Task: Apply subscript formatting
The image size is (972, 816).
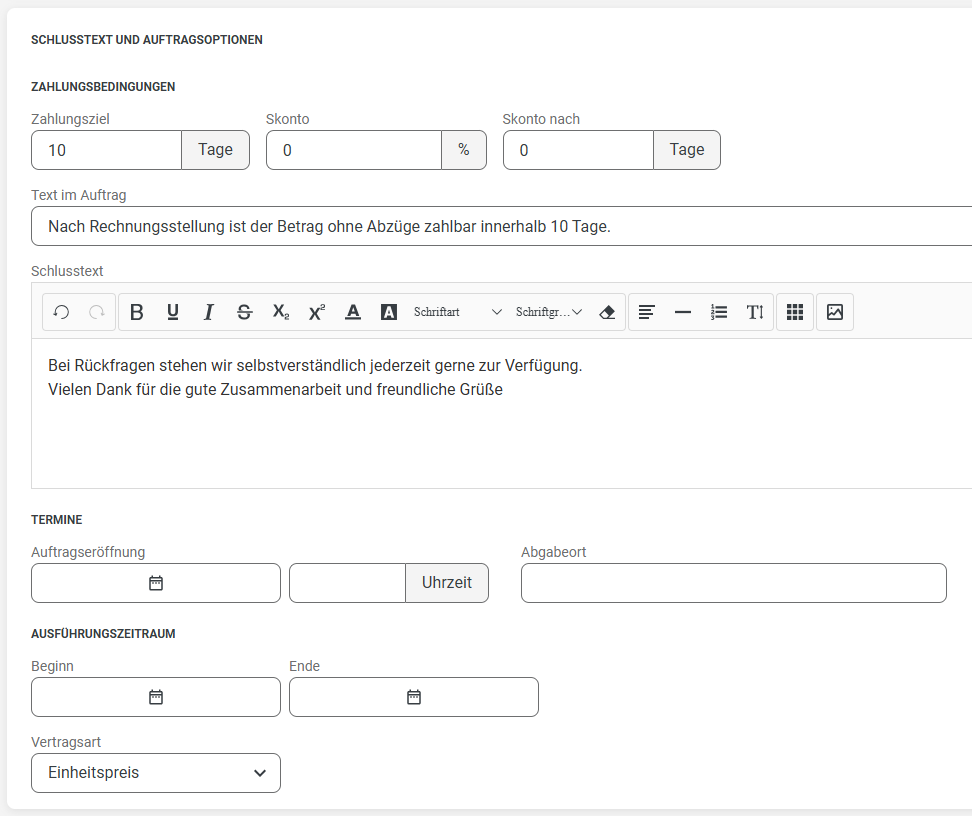Action: point(281,312)
